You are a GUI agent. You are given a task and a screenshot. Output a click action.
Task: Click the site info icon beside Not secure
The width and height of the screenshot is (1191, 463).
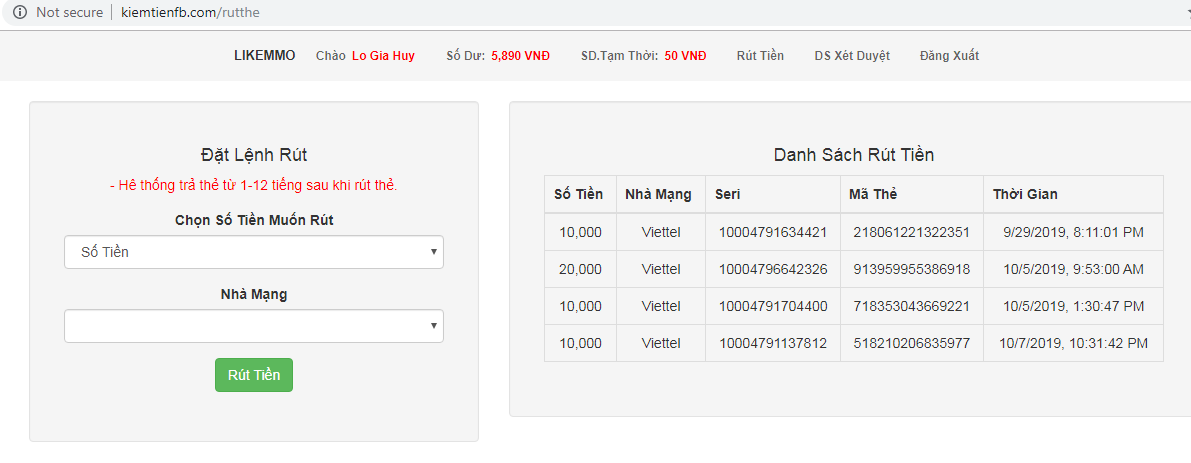[x=19, y=13]
